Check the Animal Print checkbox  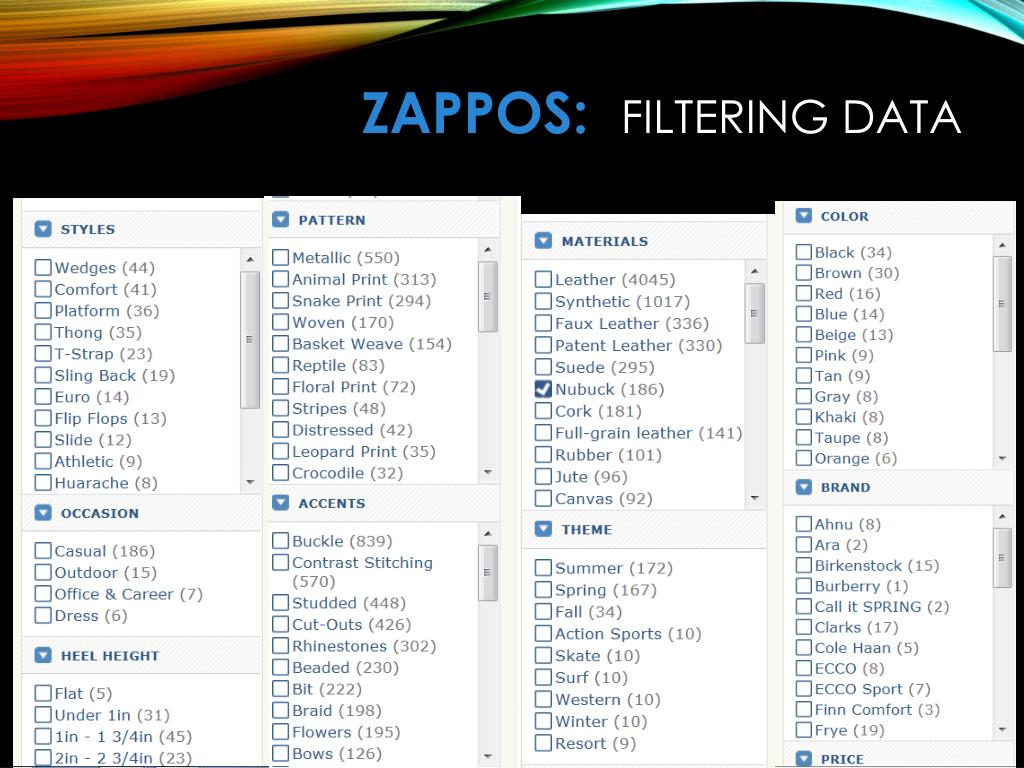[x=281, y=279]
